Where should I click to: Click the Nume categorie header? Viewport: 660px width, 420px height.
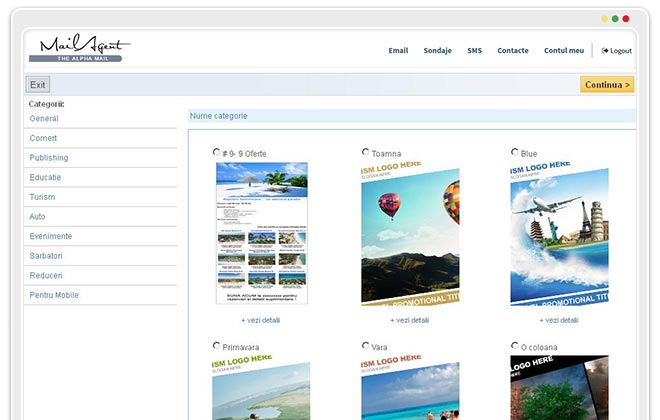[x=412, y=116]
